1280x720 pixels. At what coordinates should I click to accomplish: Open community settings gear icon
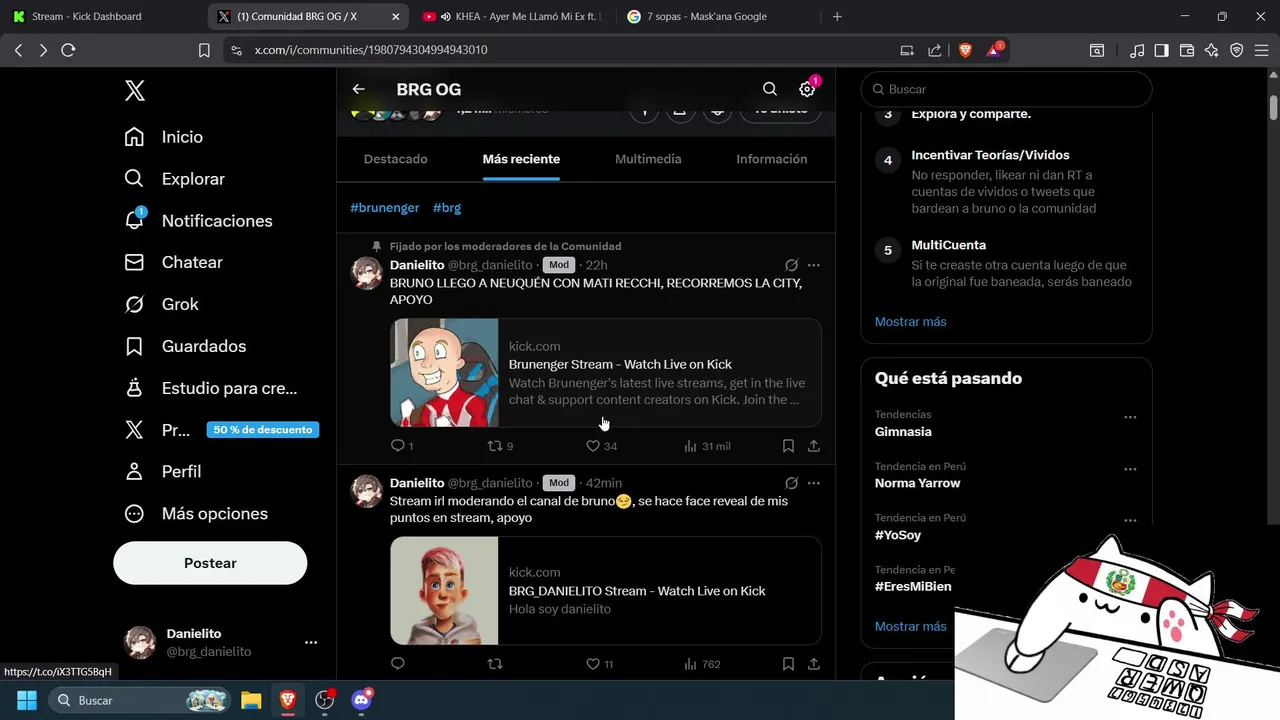coord(807,89)
